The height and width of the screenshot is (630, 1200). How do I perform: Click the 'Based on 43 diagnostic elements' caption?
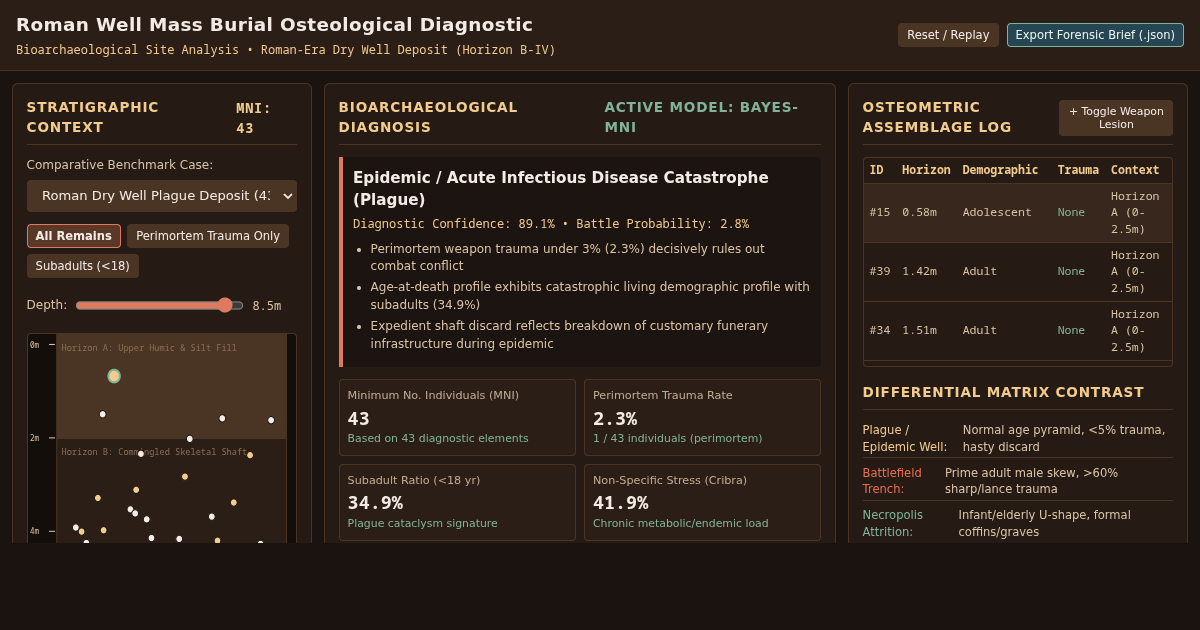click(438, 438)
